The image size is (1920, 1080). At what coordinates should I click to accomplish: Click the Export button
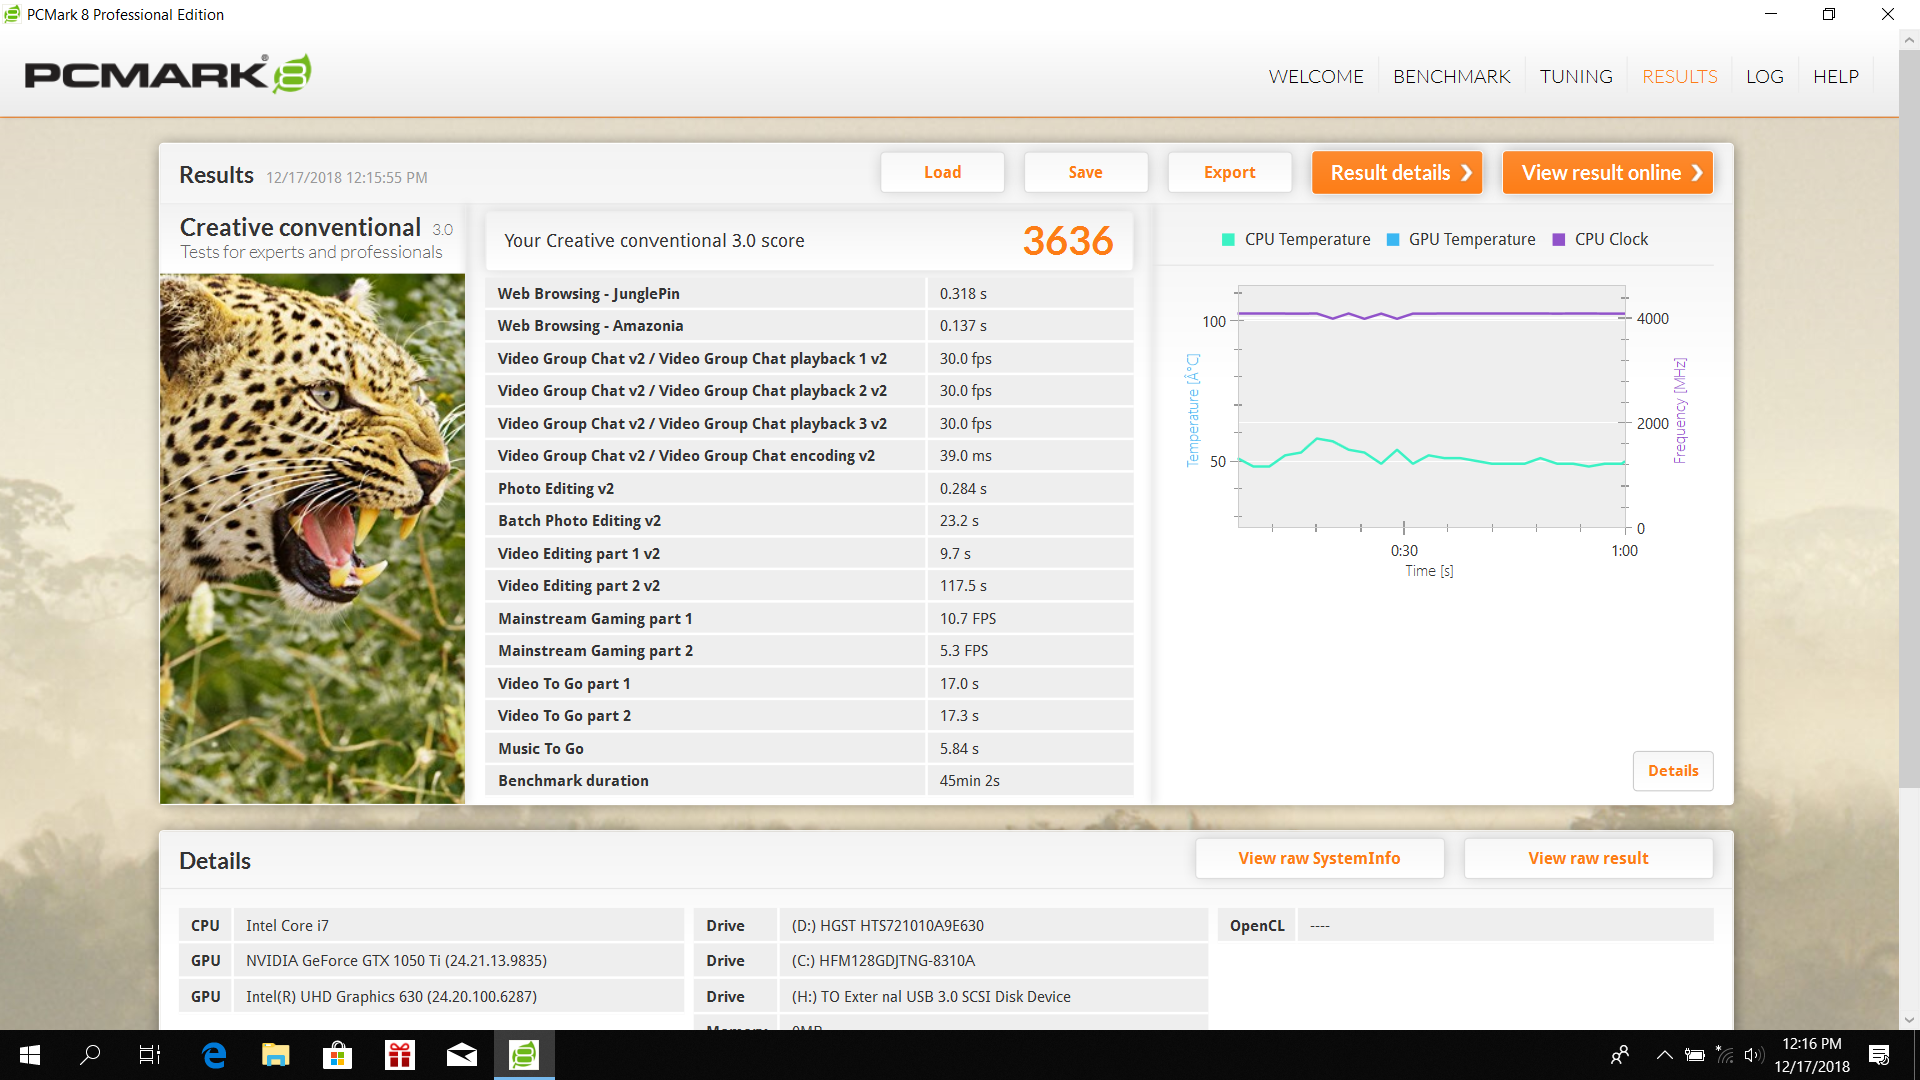point(1229,172)
